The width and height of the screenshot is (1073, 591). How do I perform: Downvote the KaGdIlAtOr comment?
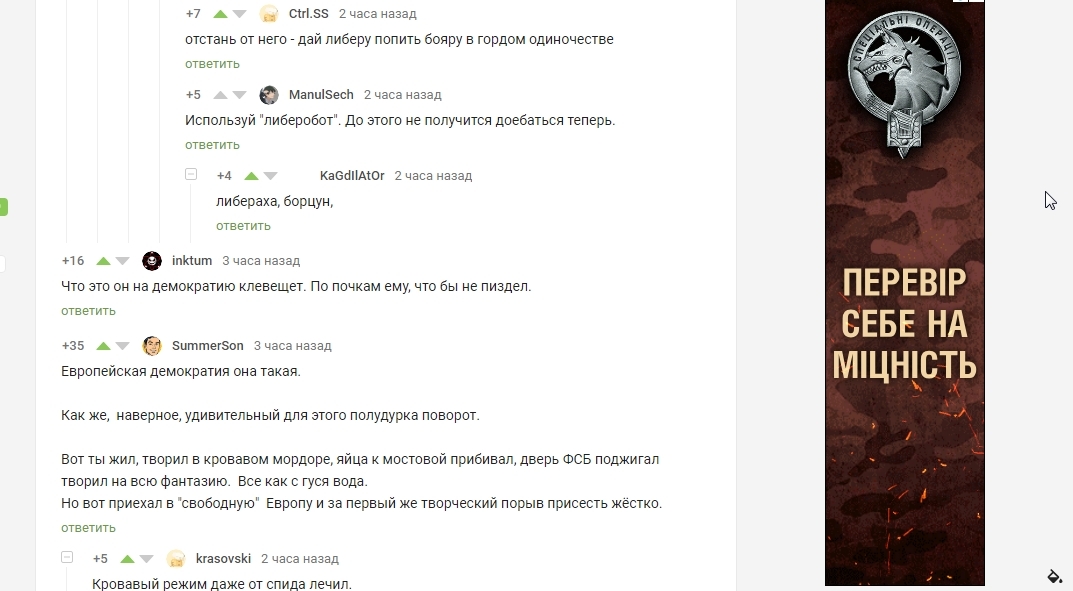(x=271, y=176)
